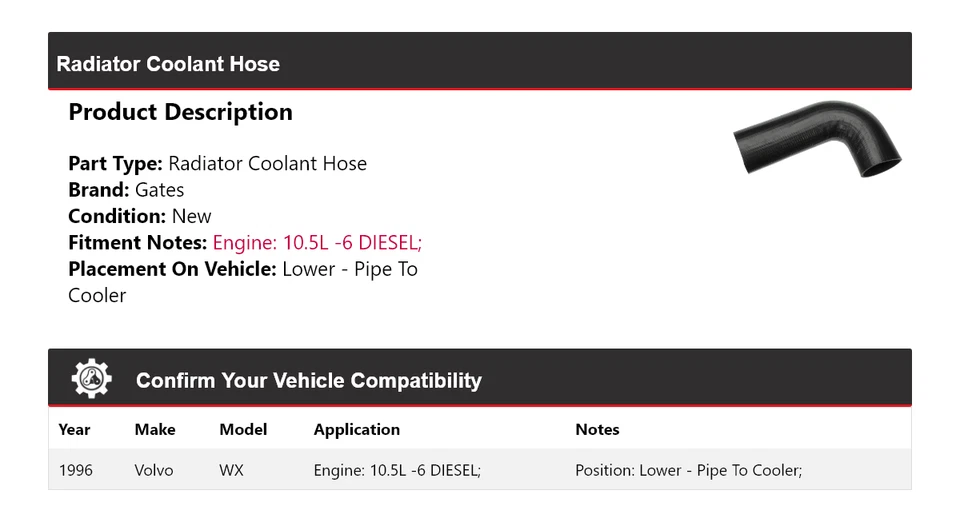Click the Product Description heading
Screen dimensions: 960x522
[180, 112]
